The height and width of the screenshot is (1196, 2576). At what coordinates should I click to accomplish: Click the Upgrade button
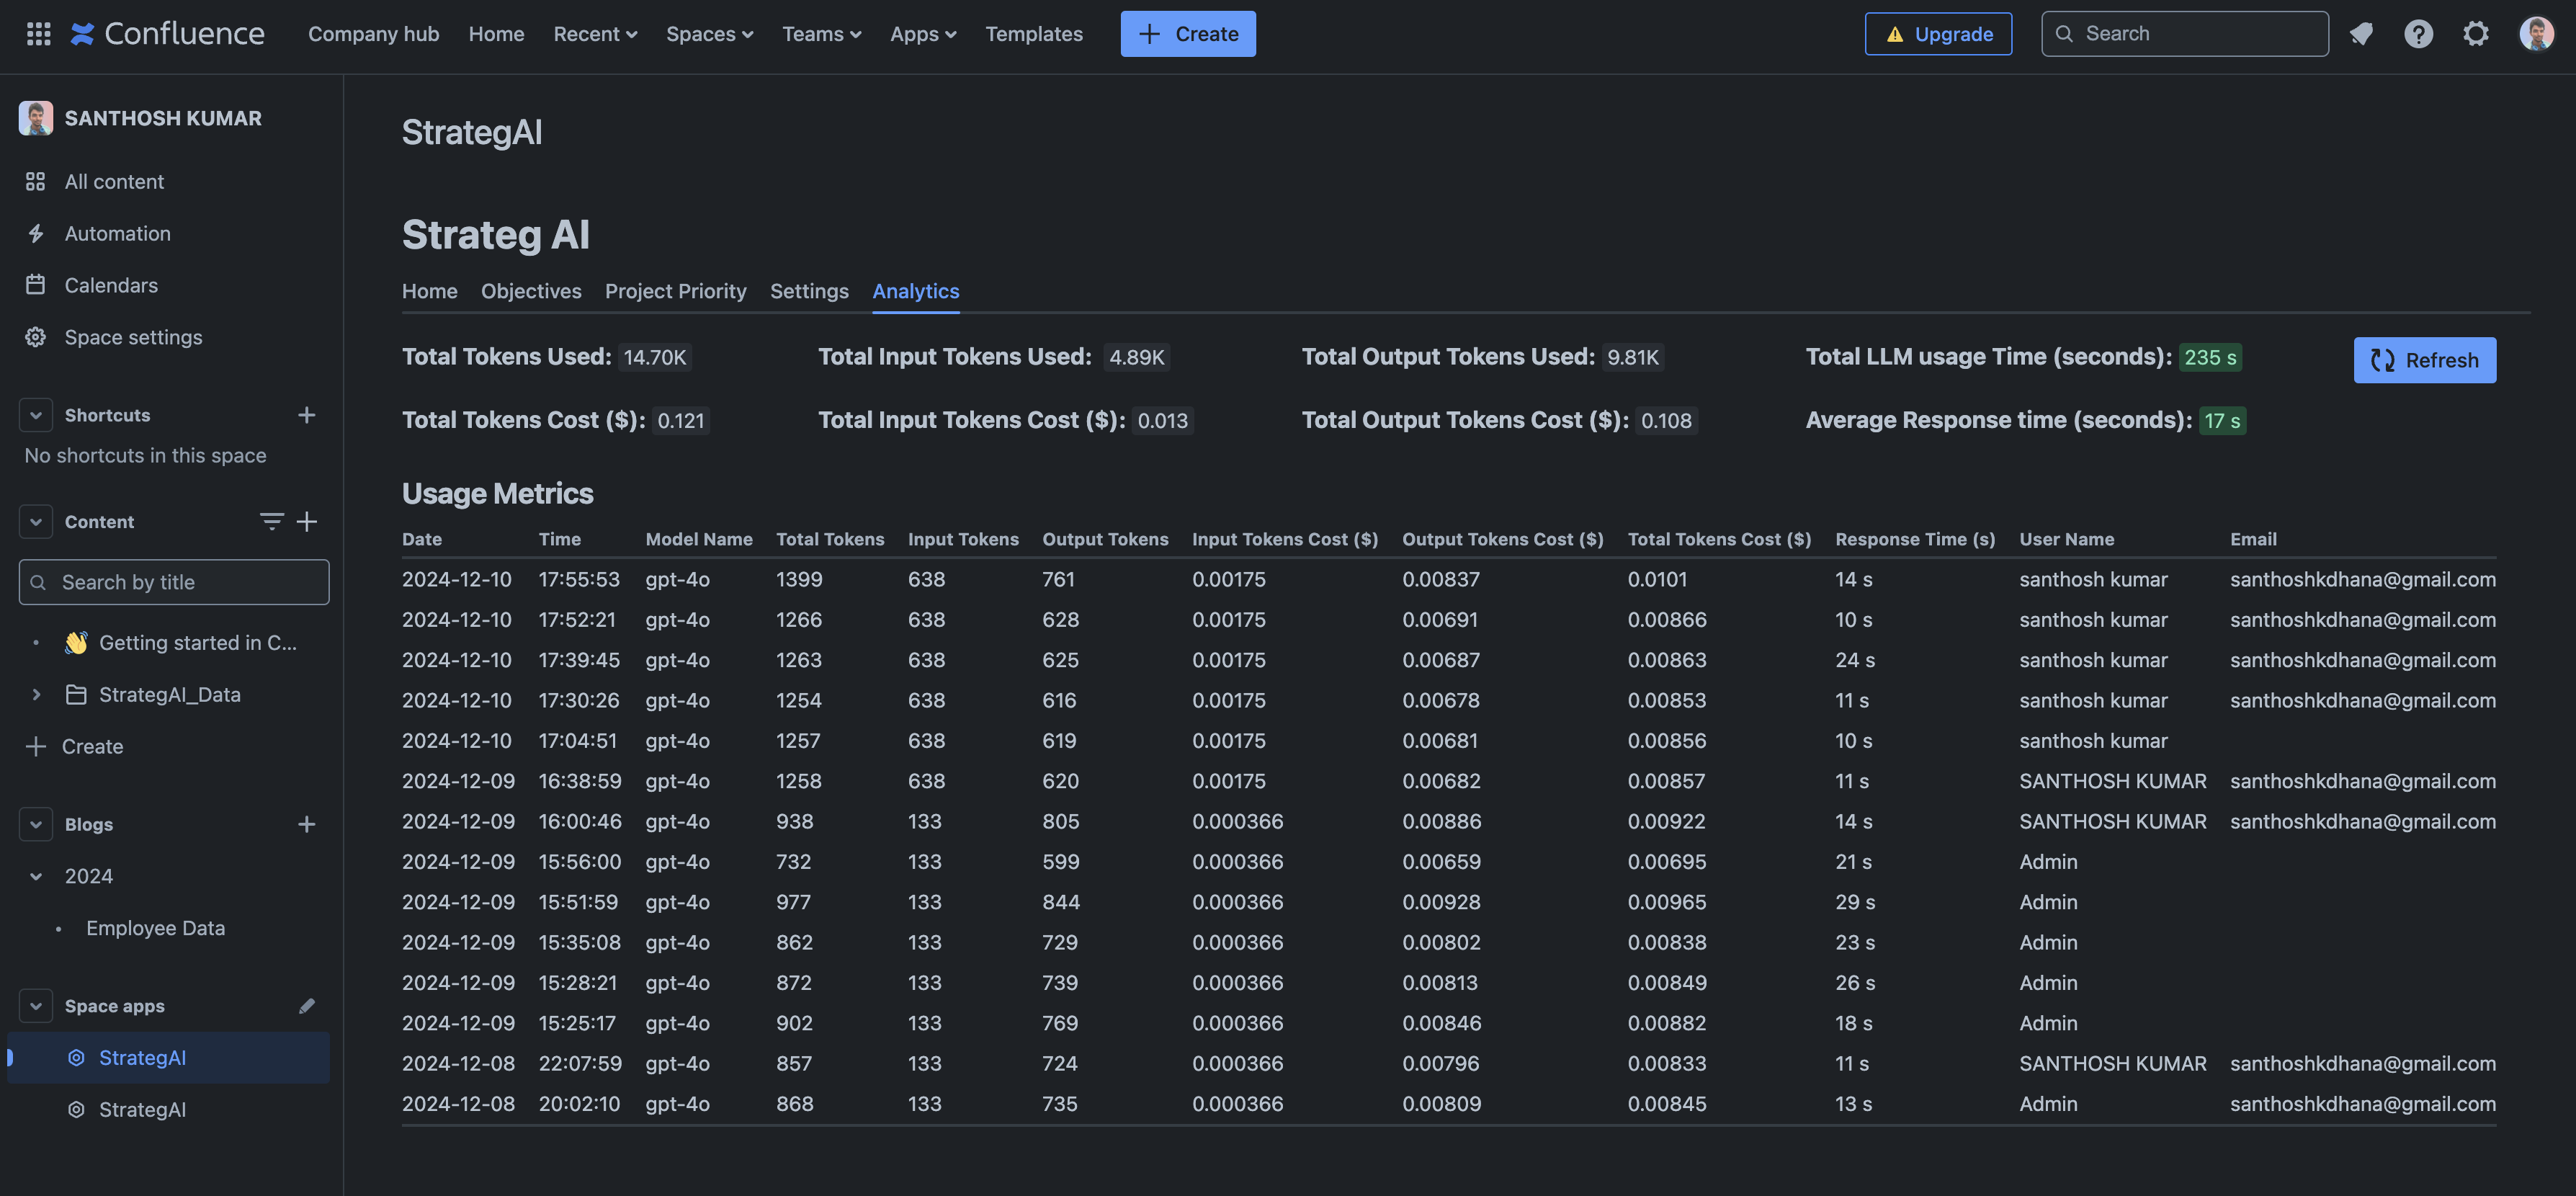(1938, 34)
